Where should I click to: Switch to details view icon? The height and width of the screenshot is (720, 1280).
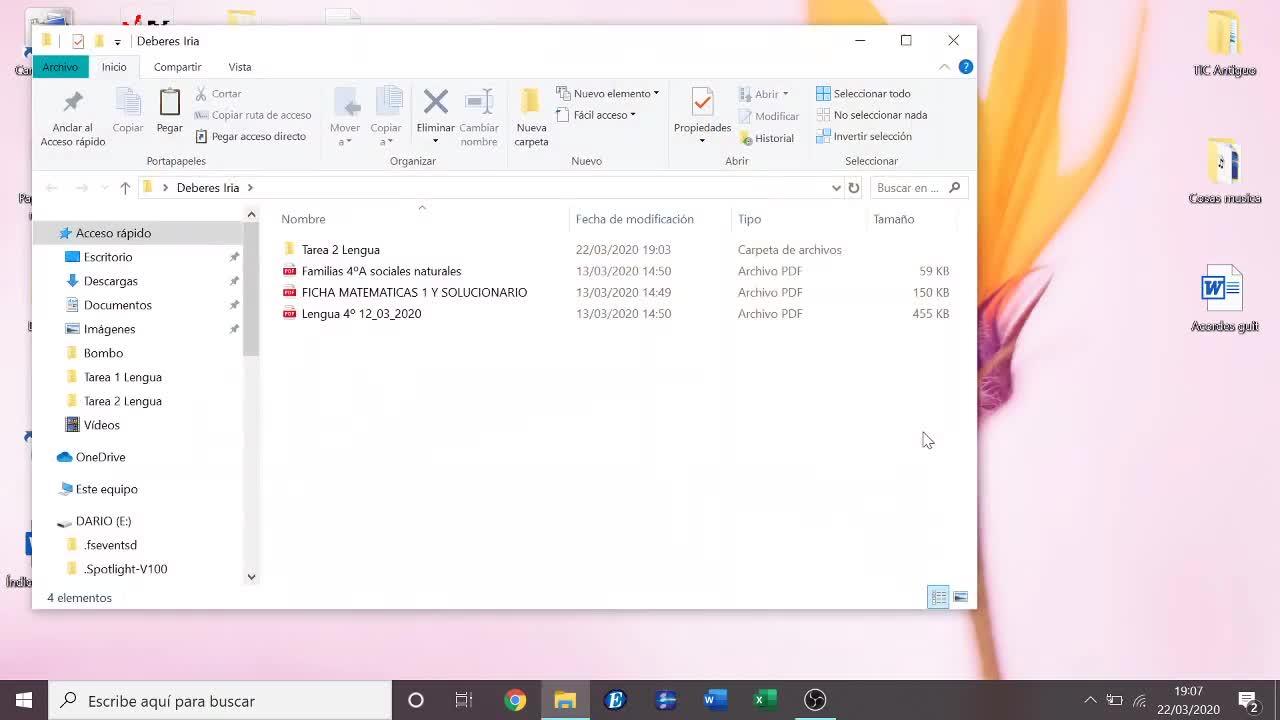coord(938,597)
